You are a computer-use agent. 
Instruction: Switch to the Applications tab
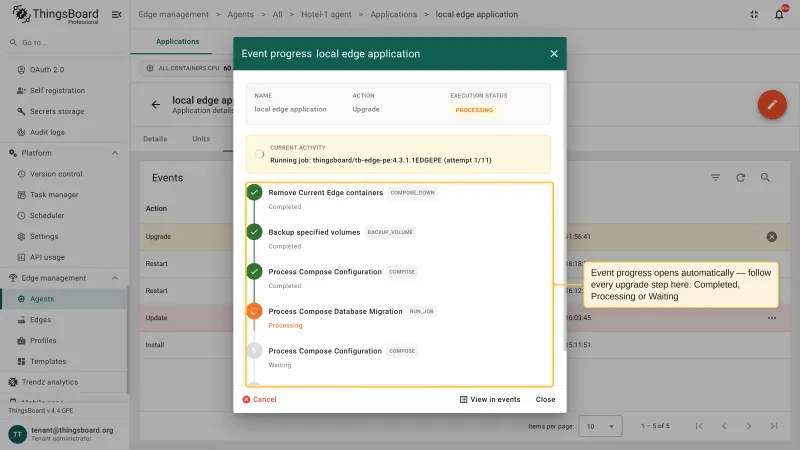tap(178, 42)
